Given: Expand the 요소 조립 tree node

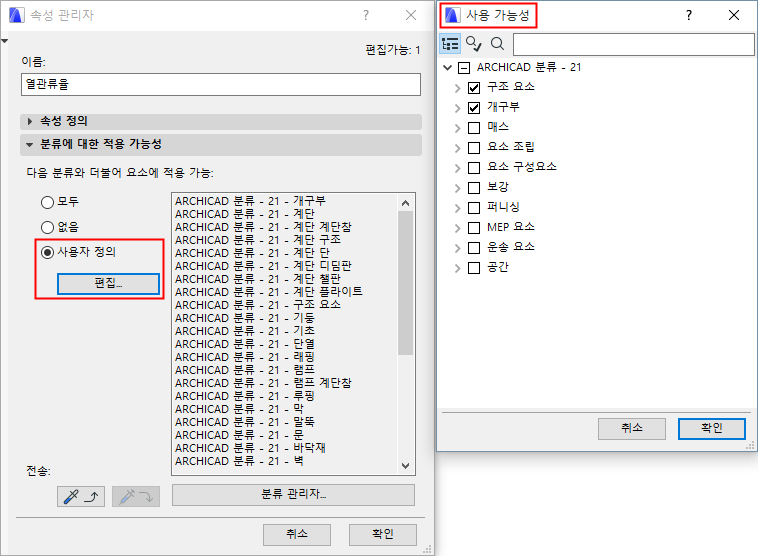Looking at the screenshot, I should click(x=457, y=147).
